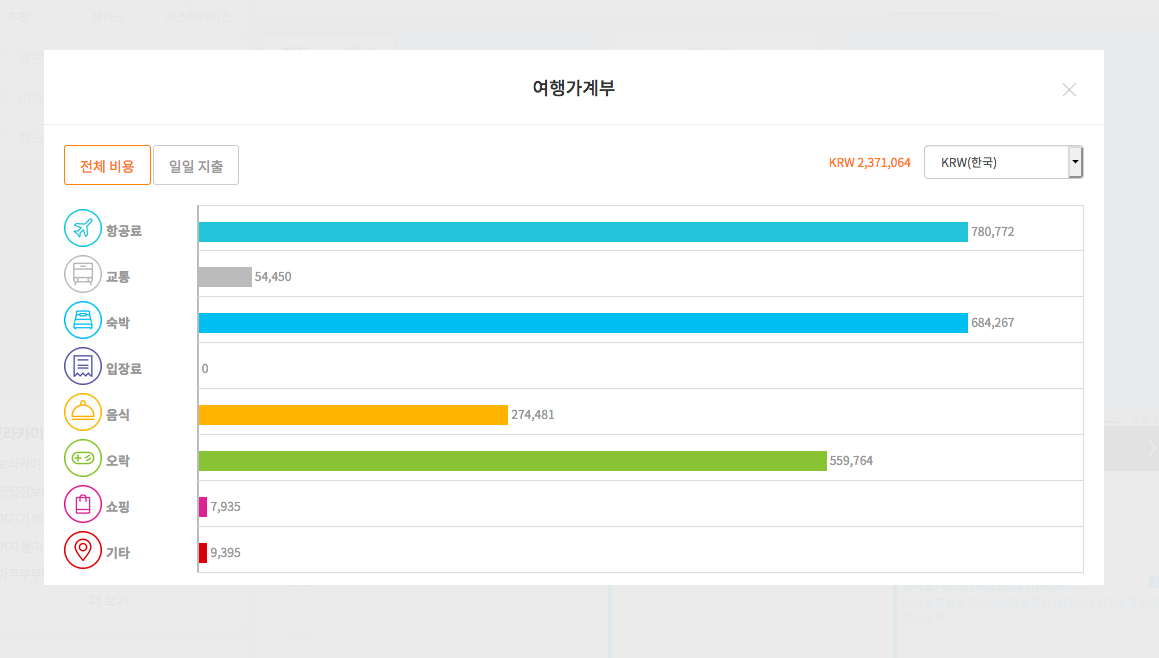This screenshot has width=1159, height=658.
Task: Click the 여행가계부 dialog title
Action: click(x=571, y=88)
